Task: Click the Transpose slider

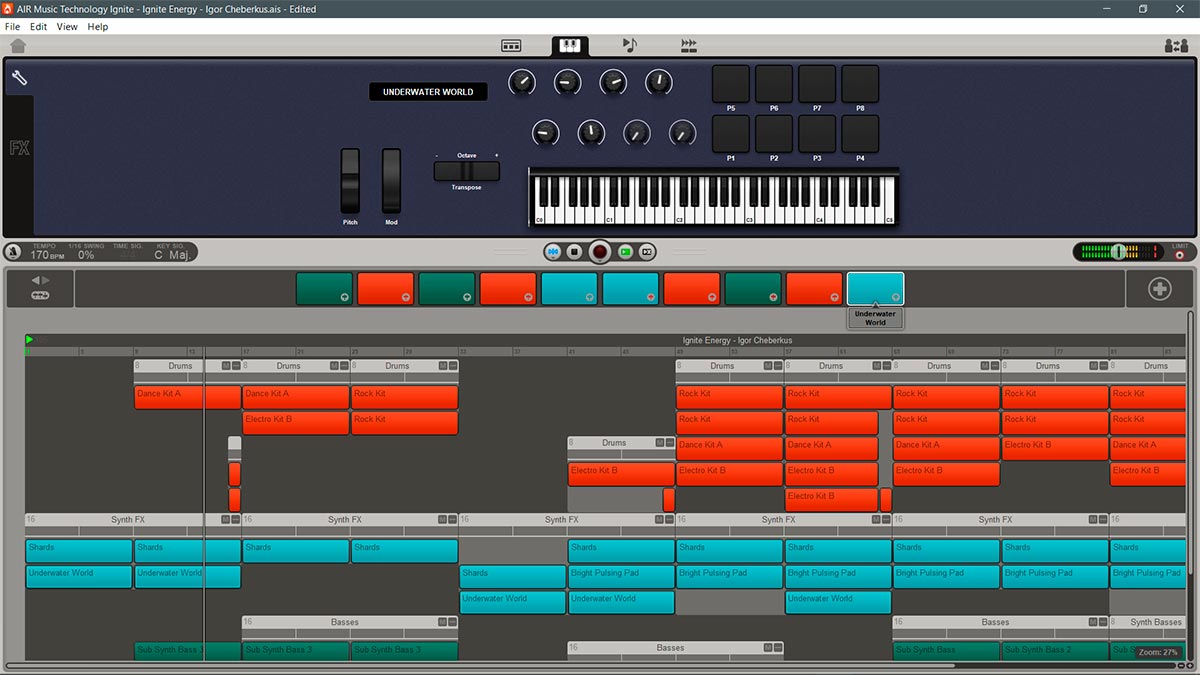Action: point(466,171)
